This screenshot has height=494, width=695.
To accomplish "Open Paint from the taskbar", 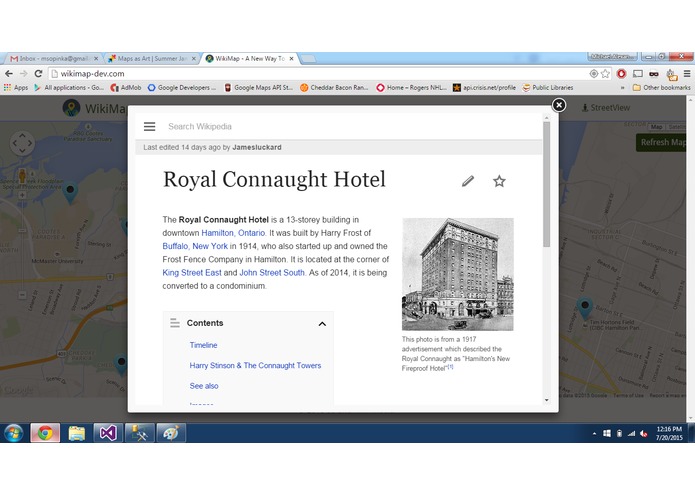I will click(171, 433).
